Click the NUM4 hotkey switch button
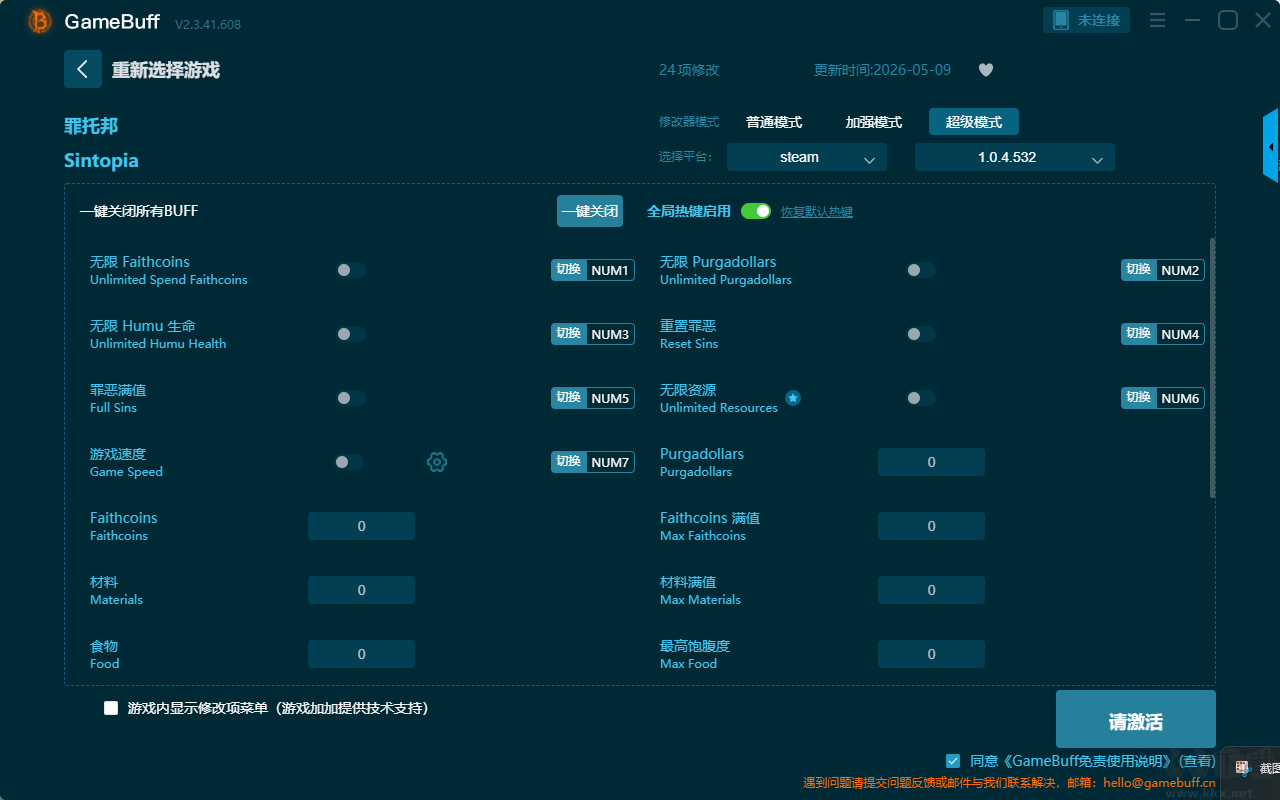Image resolution: width=1280 pixels, height=800 pixels. (1163, 334)
